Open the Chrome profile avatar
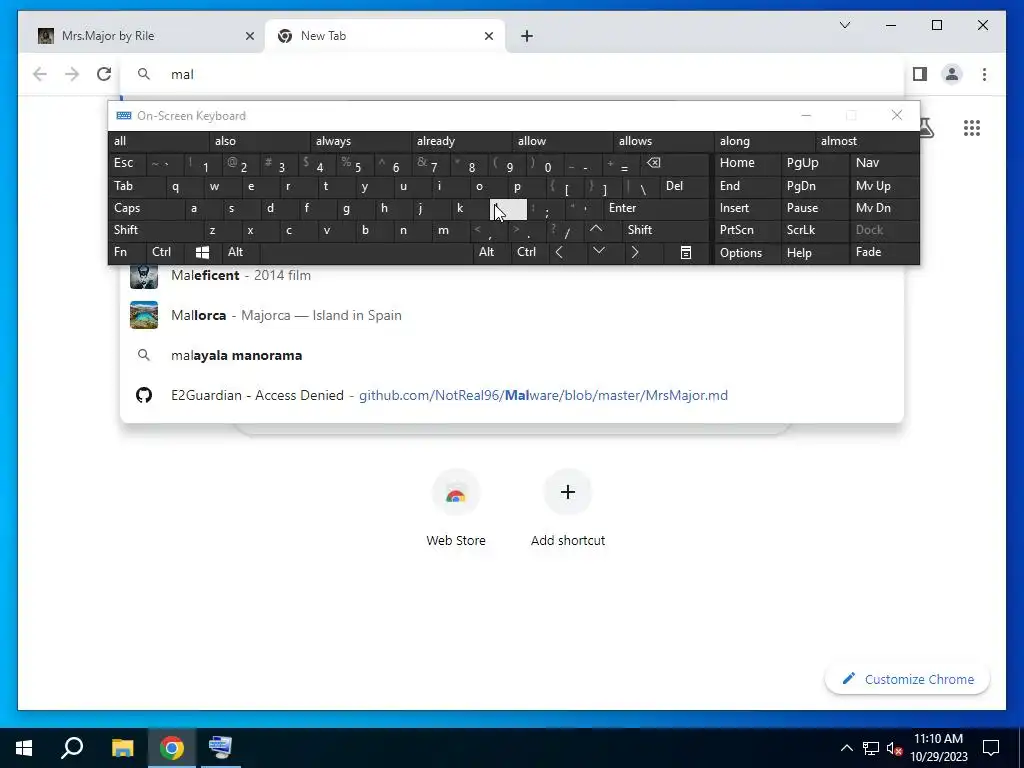Viewport: 1024px width, 768px height. (x=952, y=74)
